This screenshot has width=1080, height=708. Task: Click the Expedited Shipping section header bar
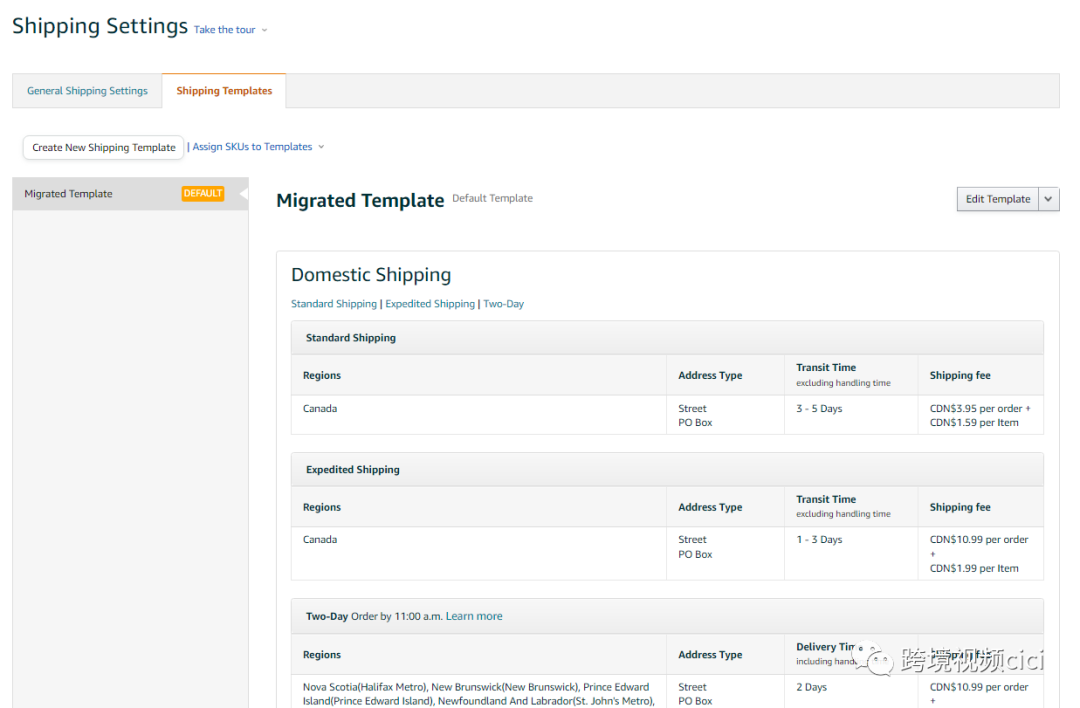tap(667, 470)
